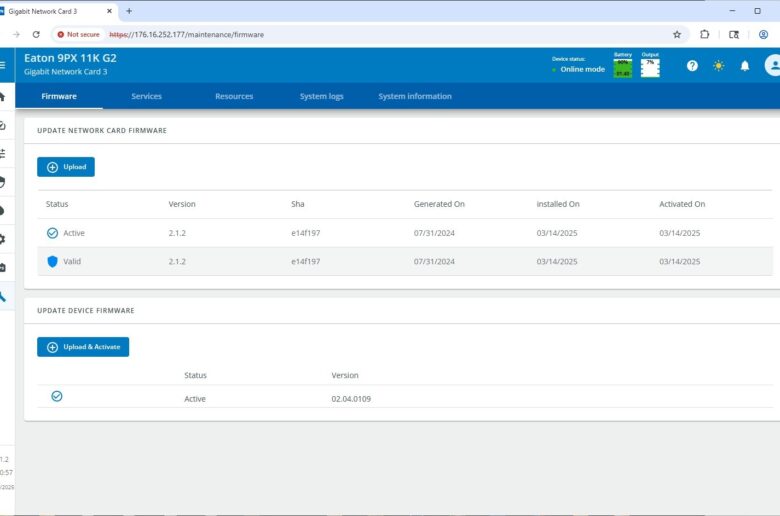
Task: Select the Valid firmware row shield icon
Action: click(53, 261)
